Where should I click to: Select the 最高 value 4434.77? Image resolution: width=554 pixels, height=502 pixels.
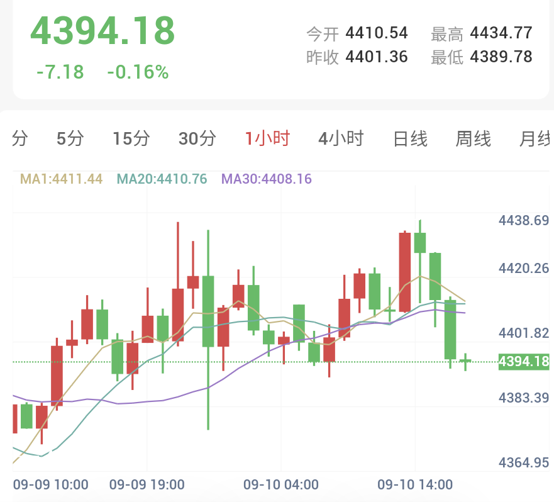tap(501, 33)
